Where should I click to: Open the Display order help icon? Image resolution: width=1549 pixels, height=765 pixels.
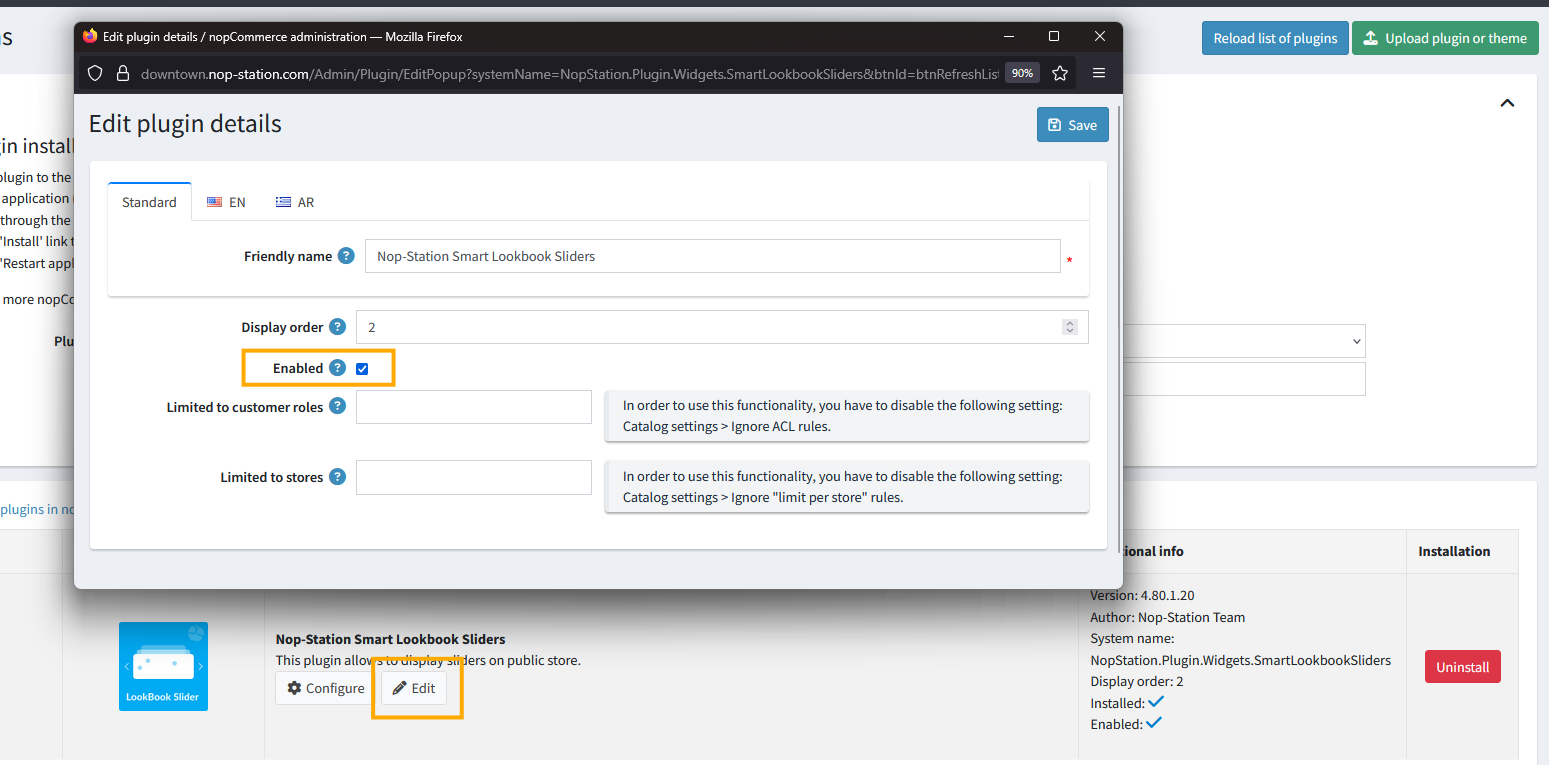click(x=338, y=327)
